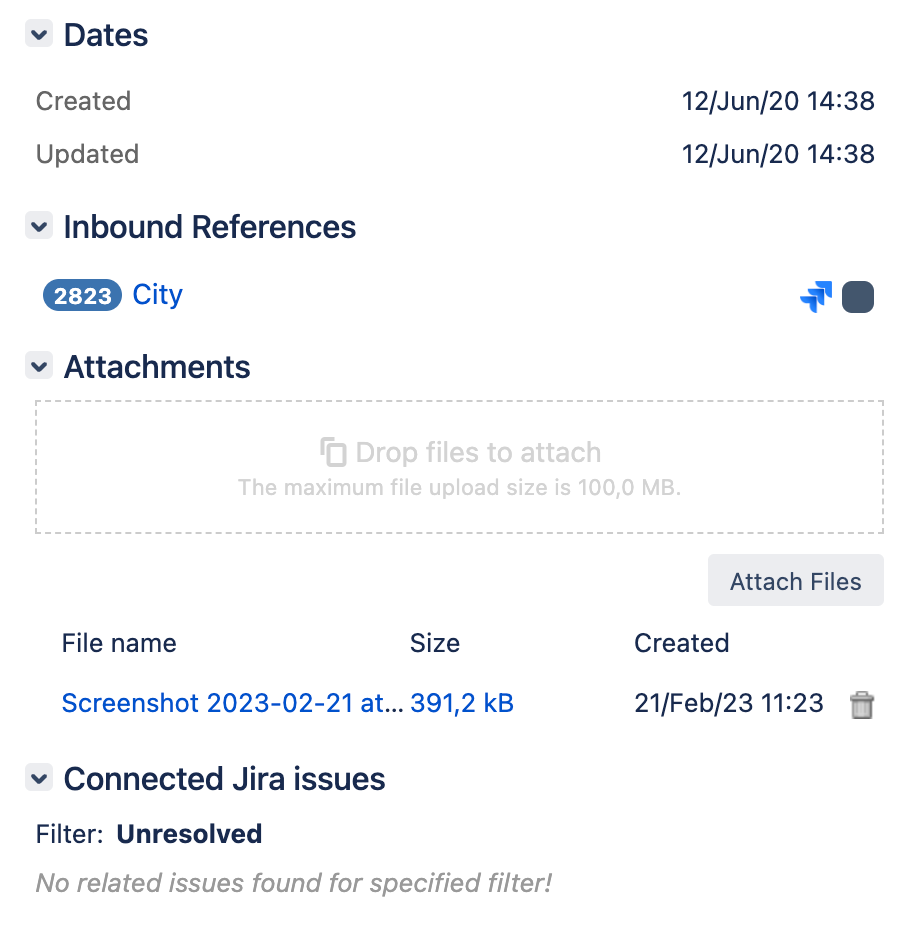Sort attachments by the Size column header

pyautogui.click(x=435, y=643)
